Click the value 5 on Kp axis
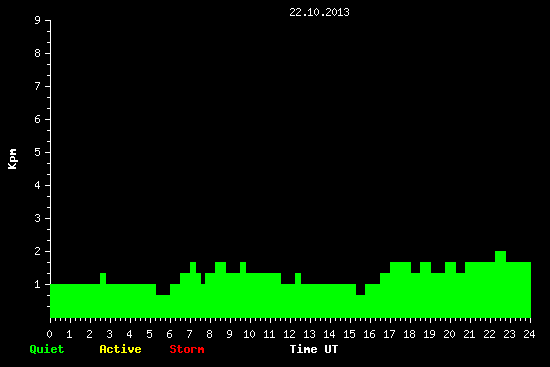550x367 pixels. [38, 152]
